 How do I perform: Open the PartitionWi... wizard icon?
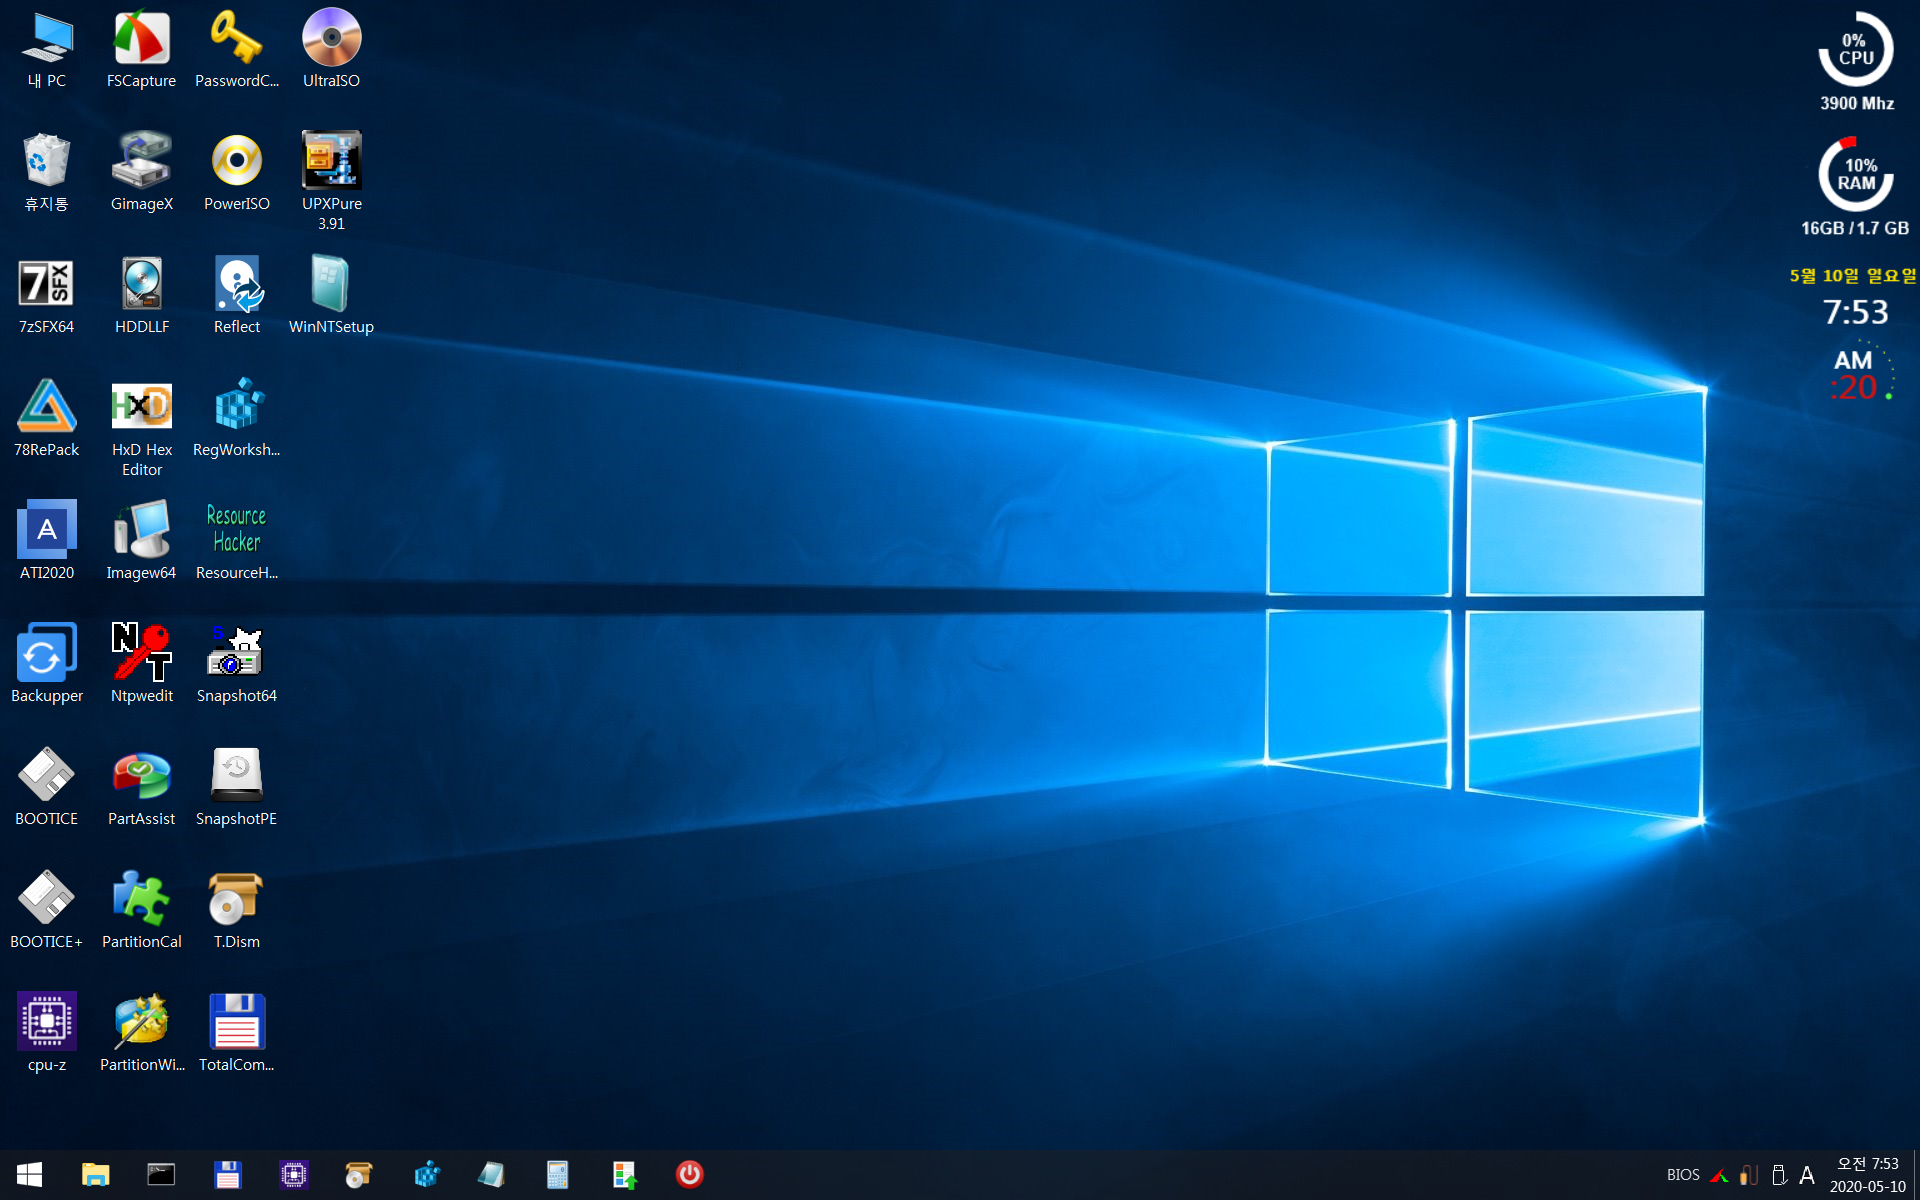(142, 1034)
